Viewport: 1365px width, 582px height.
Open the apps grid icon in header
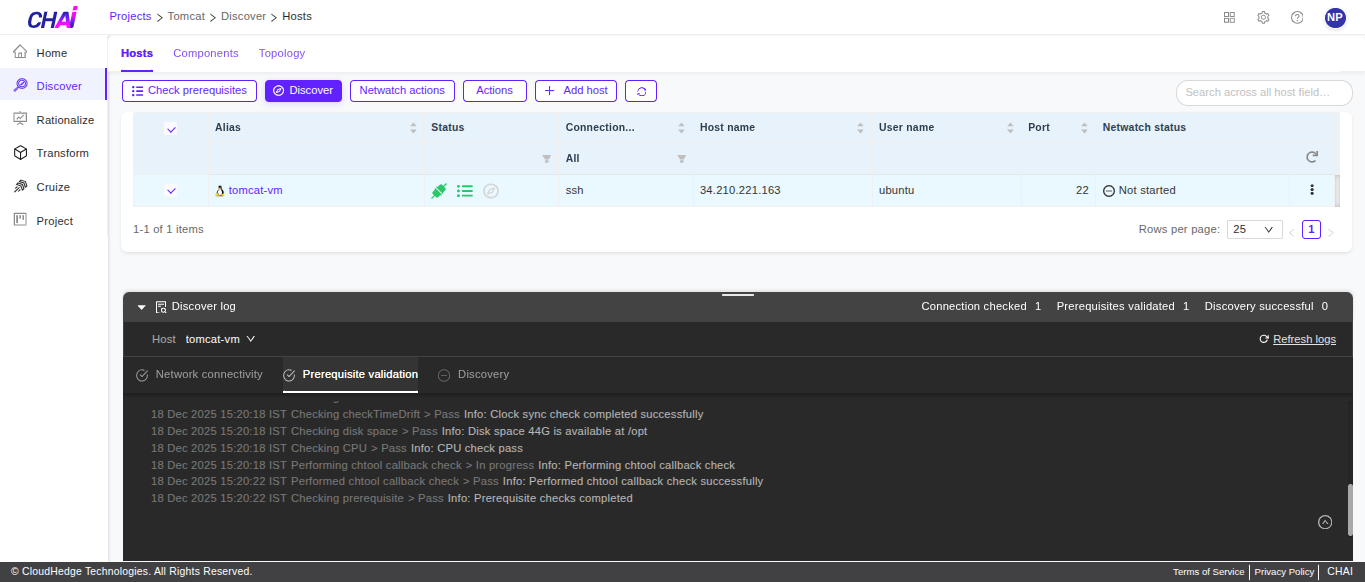(x=1229, y=17)
